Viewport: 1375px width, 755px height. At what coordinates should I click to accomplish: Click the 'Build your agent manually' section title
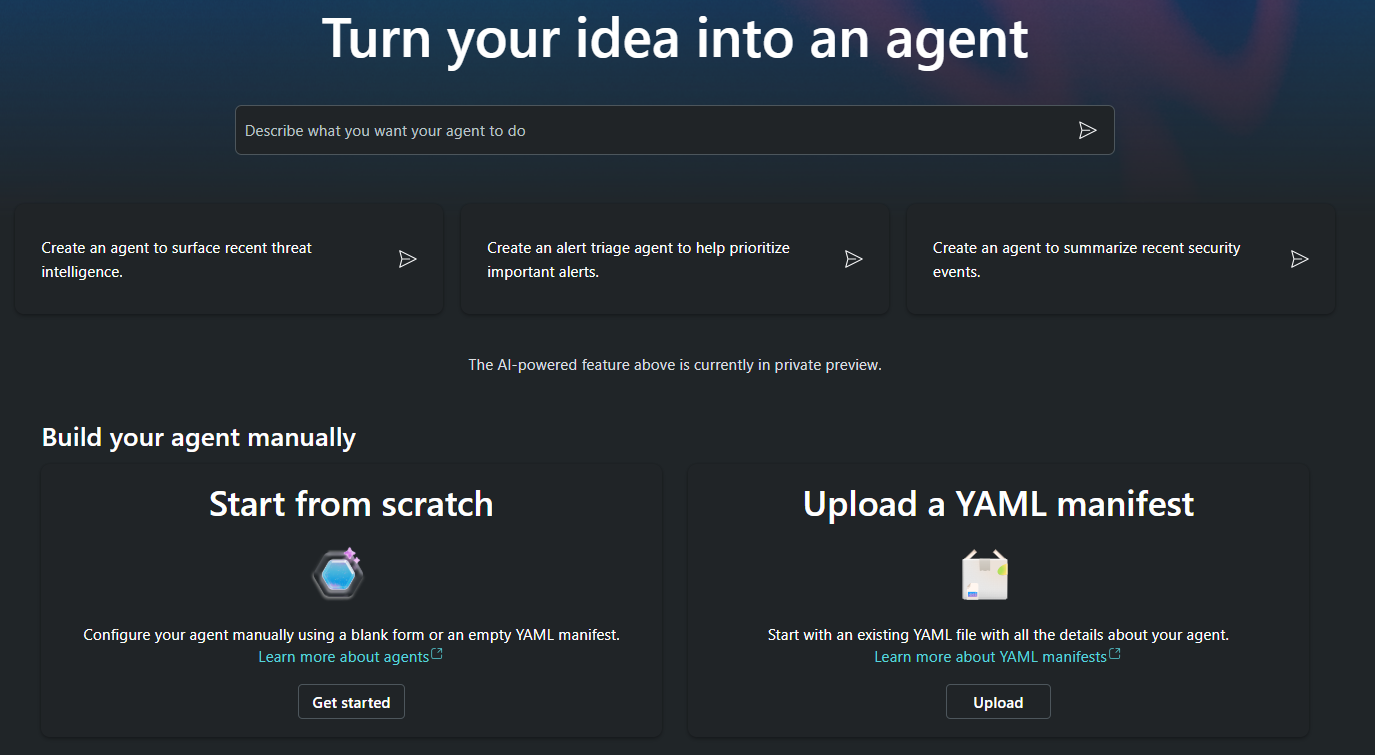[199, 438]
